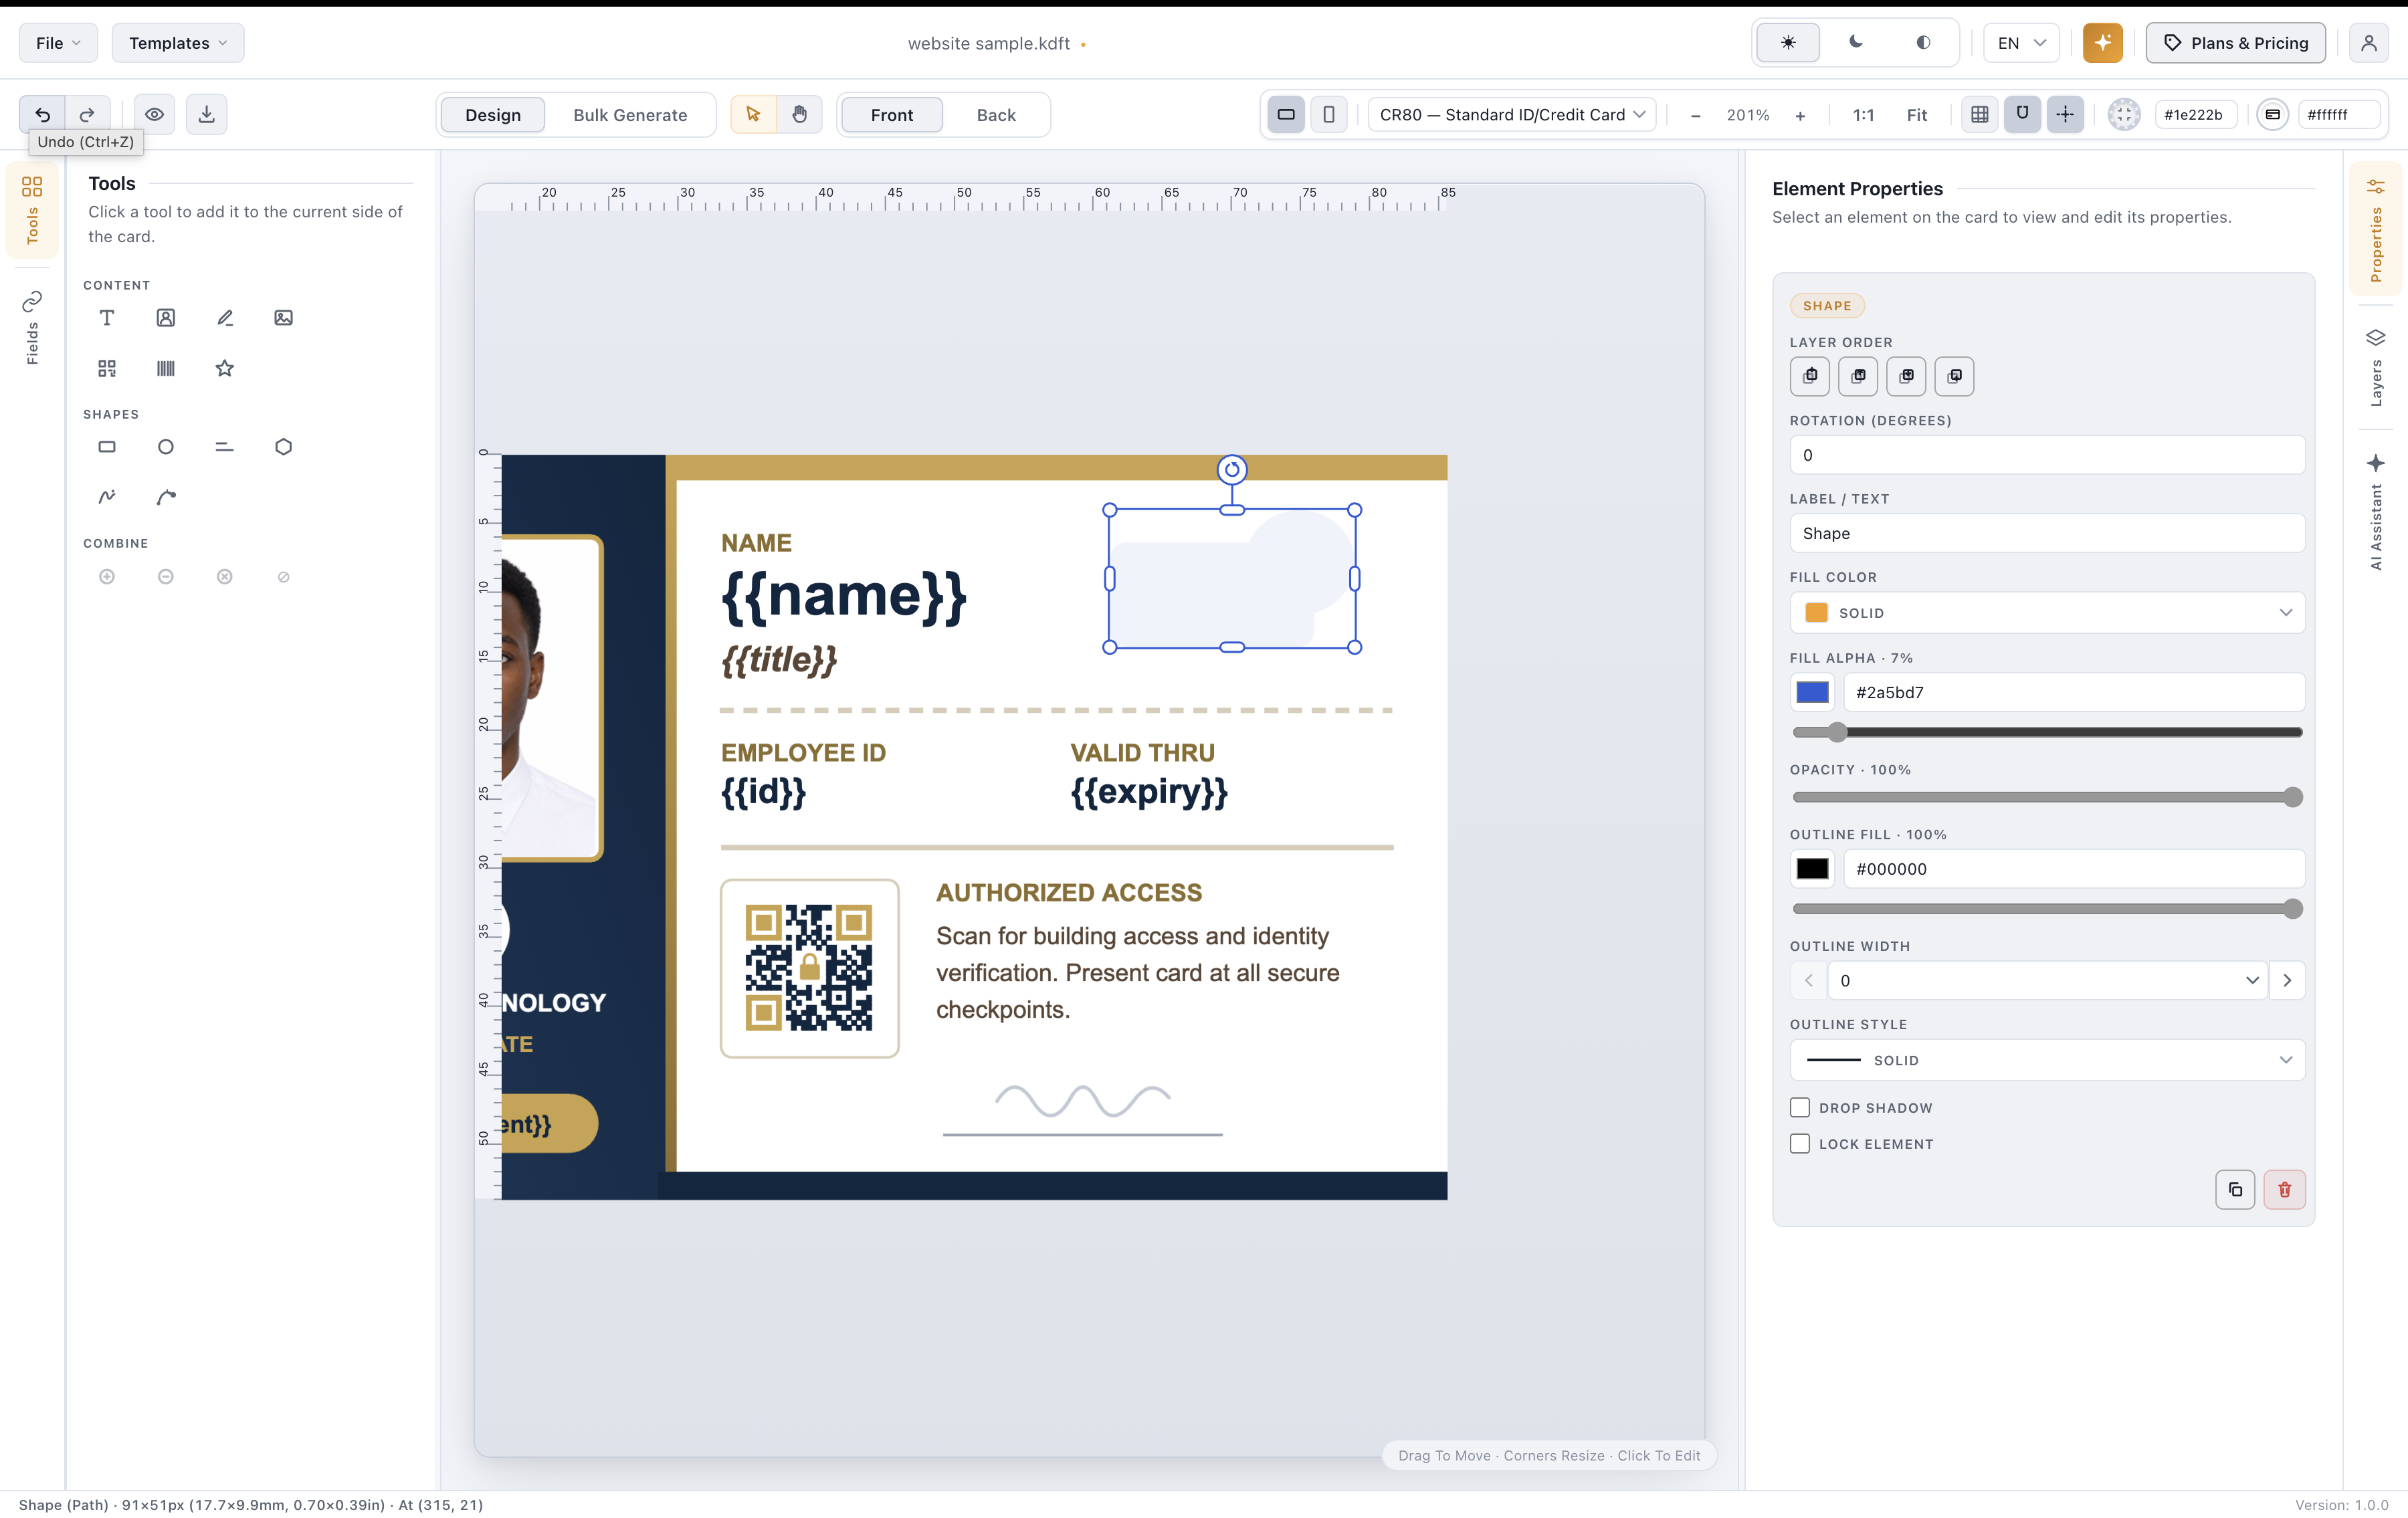The width and height of the screenshot is (2408, 1518).
Task: Add a portrait photo element
Action: pyautogui.click(x=166, y=318)
